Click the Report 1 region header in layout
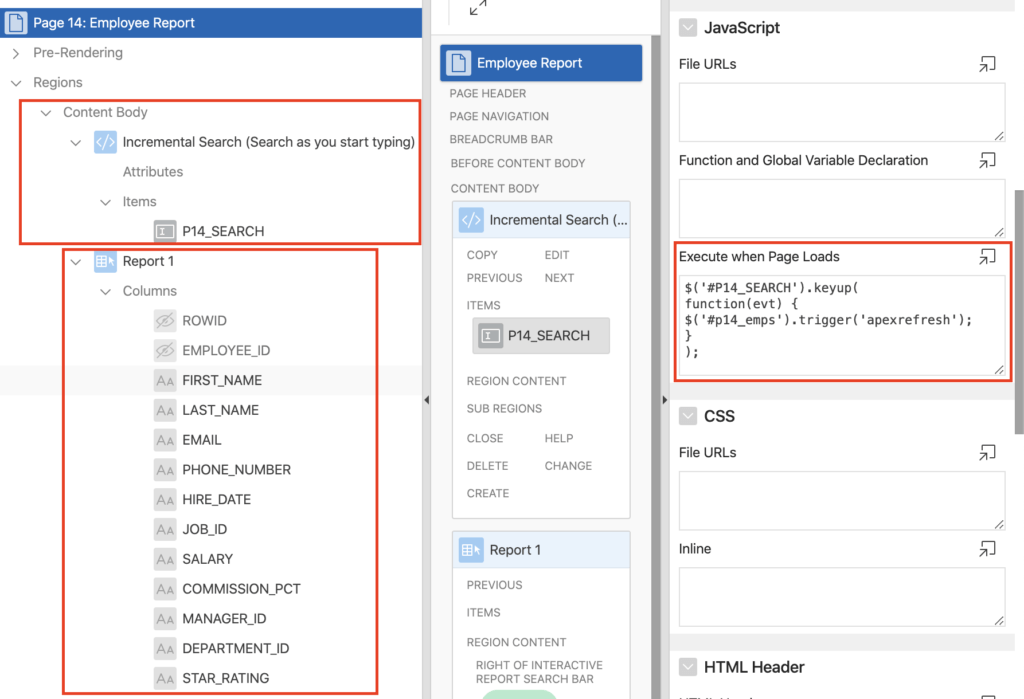Viewport: 1024px width, 699px height. (541, 550)
